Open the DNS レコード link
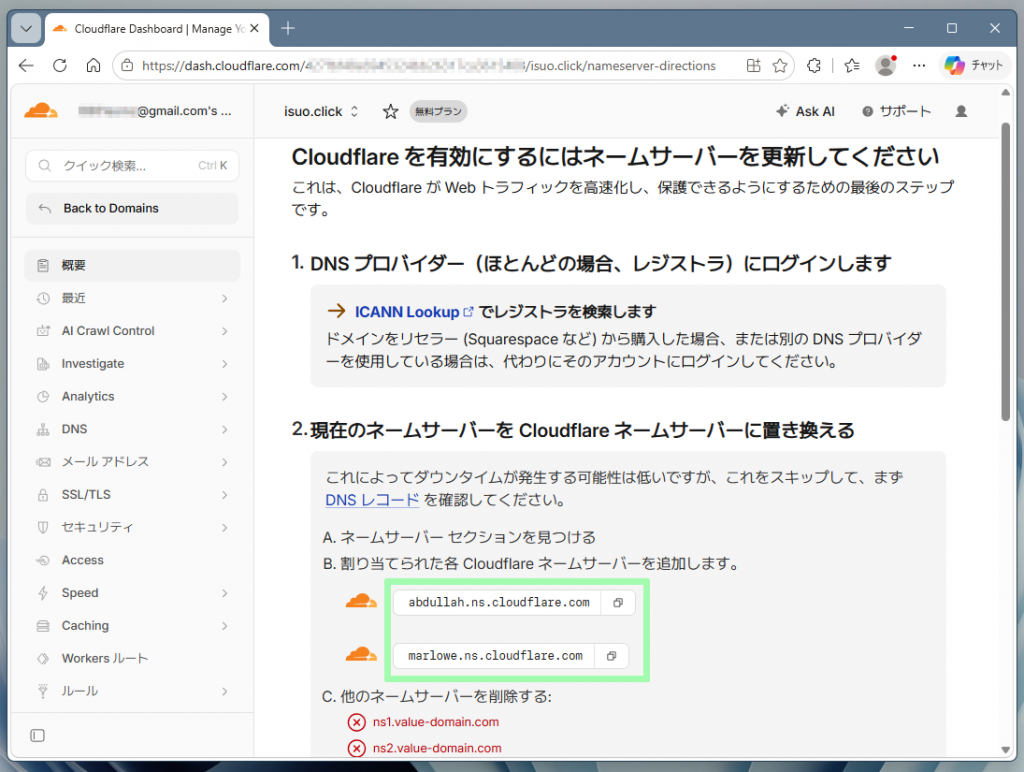 click(x=372, y=500)
